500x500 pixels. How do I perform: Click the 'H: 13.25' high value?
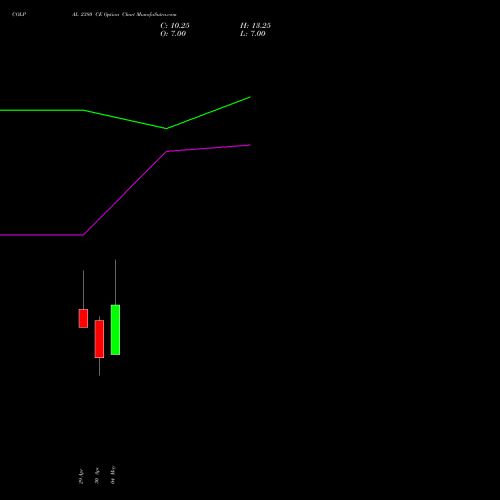pyautogui.click(x=255, y=26)
